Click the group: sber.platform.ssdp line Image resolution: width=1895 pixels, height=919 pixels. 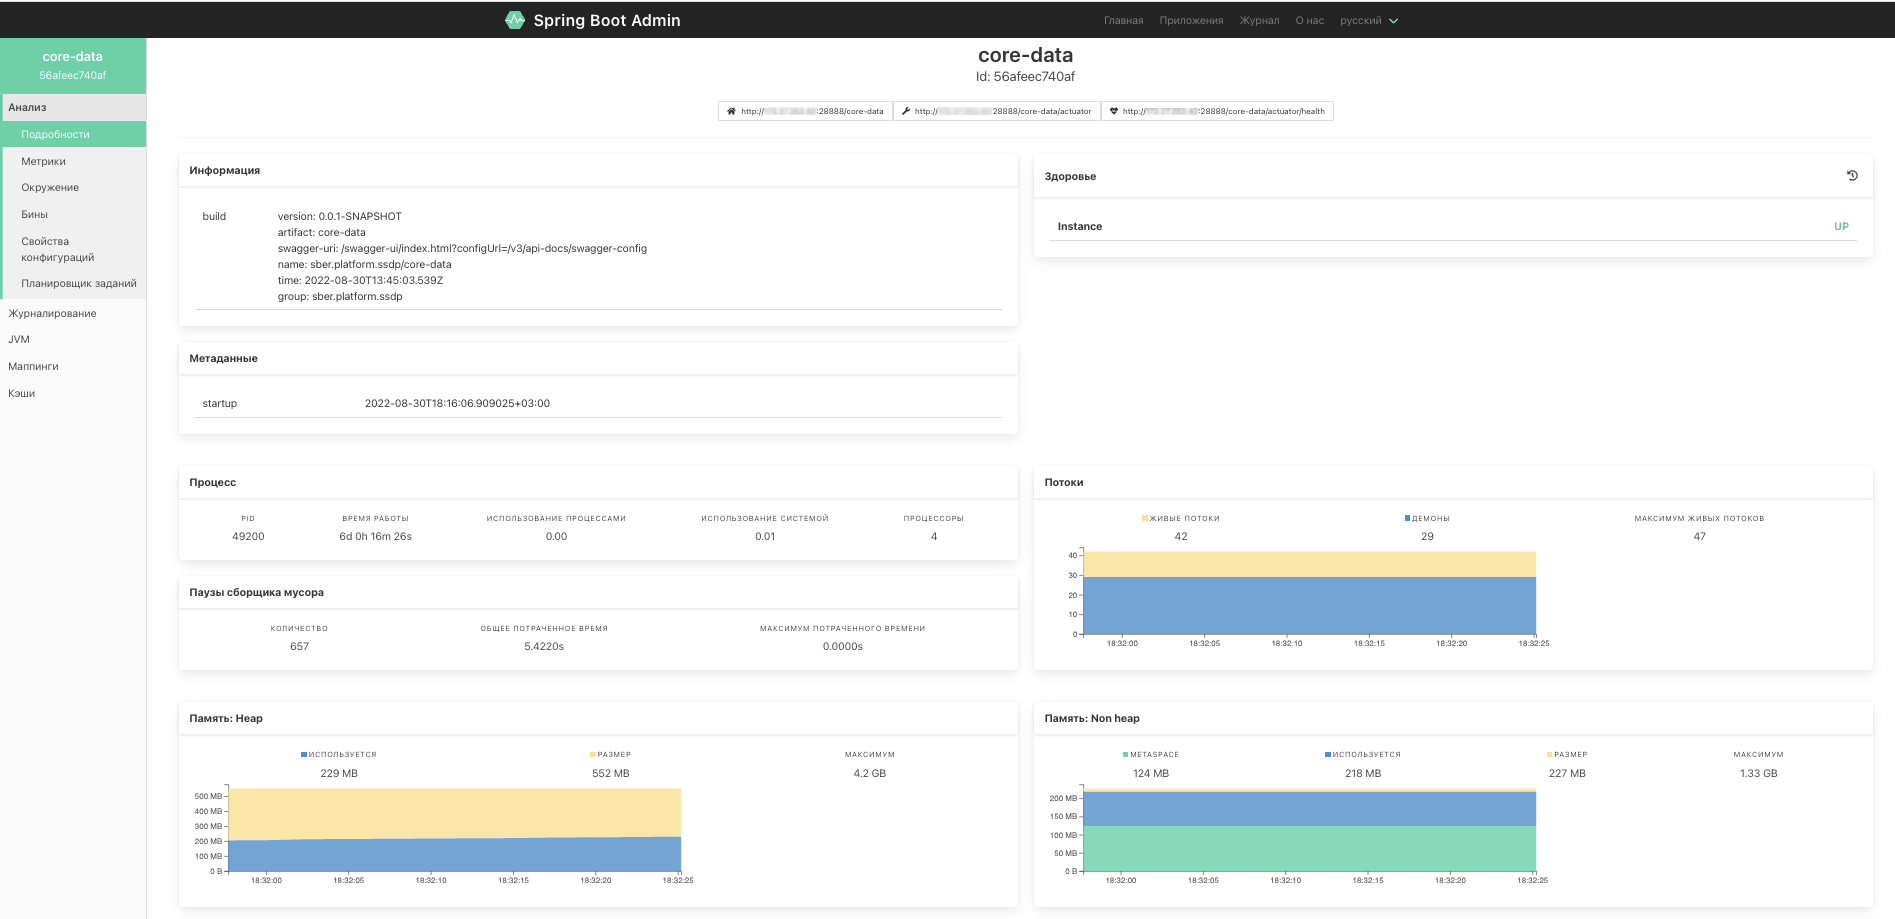coord(340,297)
